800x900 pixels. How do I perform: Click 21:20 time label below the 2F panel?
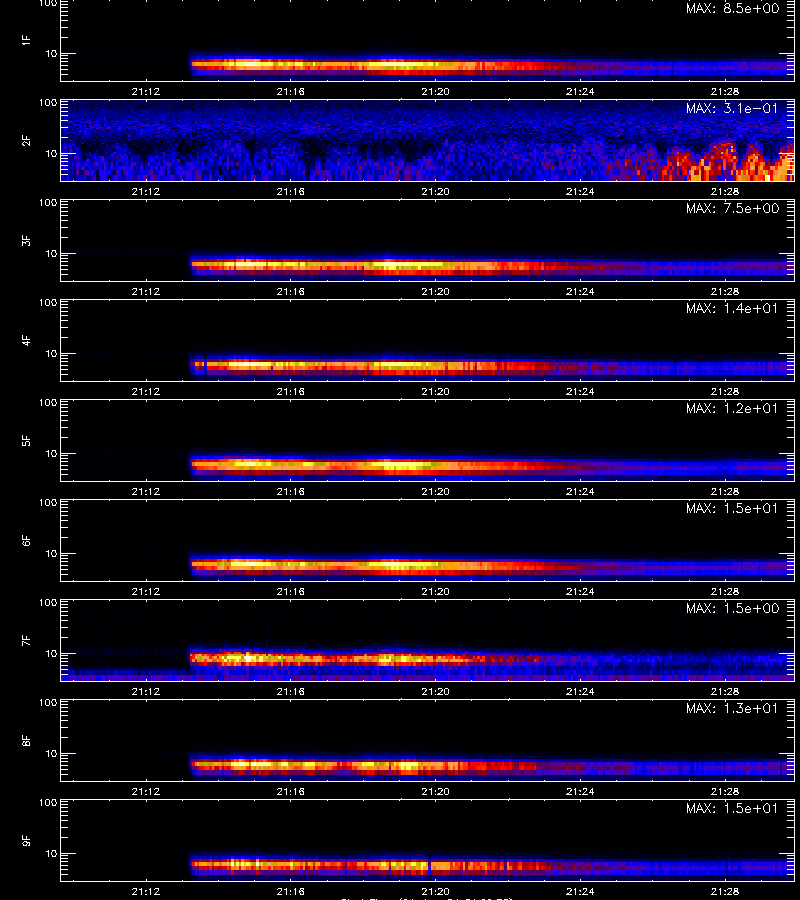(x=436, y=191)
